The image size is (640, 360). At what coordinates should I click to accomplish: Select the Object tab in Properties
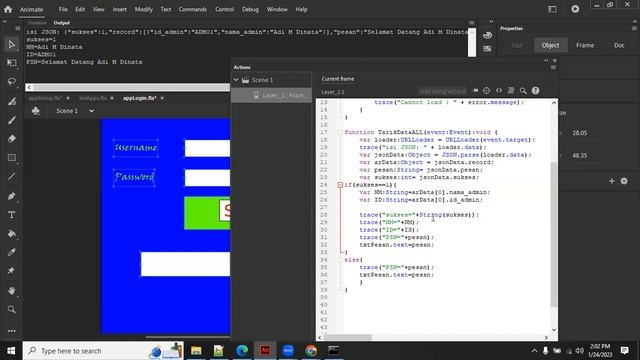click(550, 45)
